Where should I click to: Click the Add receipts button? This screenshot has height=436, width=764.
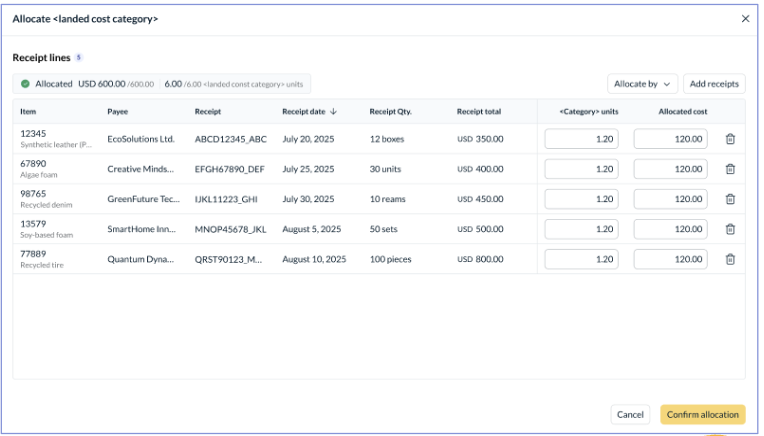pos(714,84)
